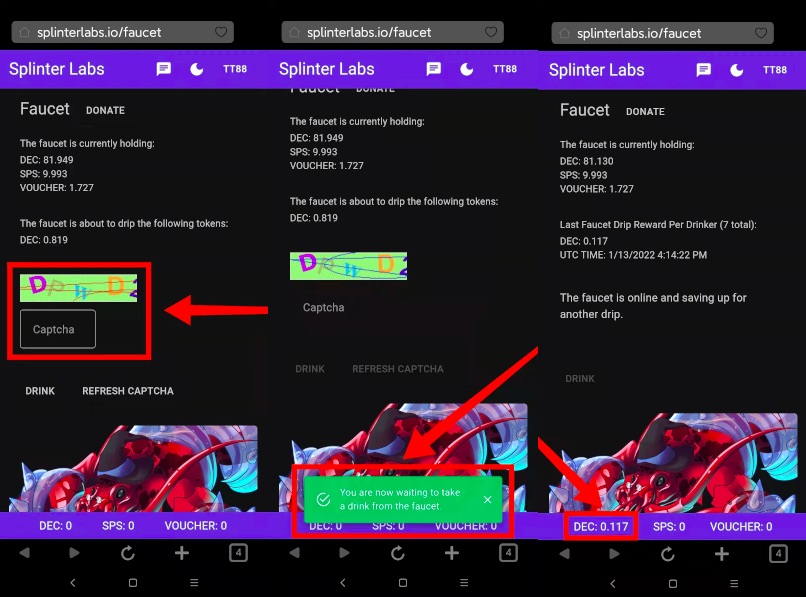Add new tab on the bordered-Captcha page
This screenshot has height=597, width=806.
tap(181, 553)
